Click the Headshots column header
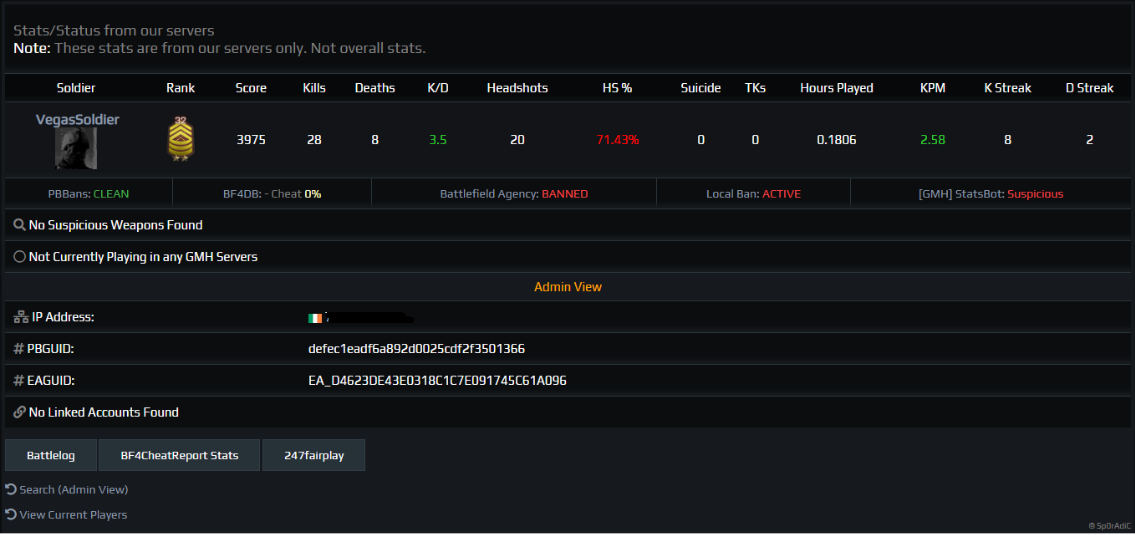This screenshot has height=535, width=1135. click(517, 88)
